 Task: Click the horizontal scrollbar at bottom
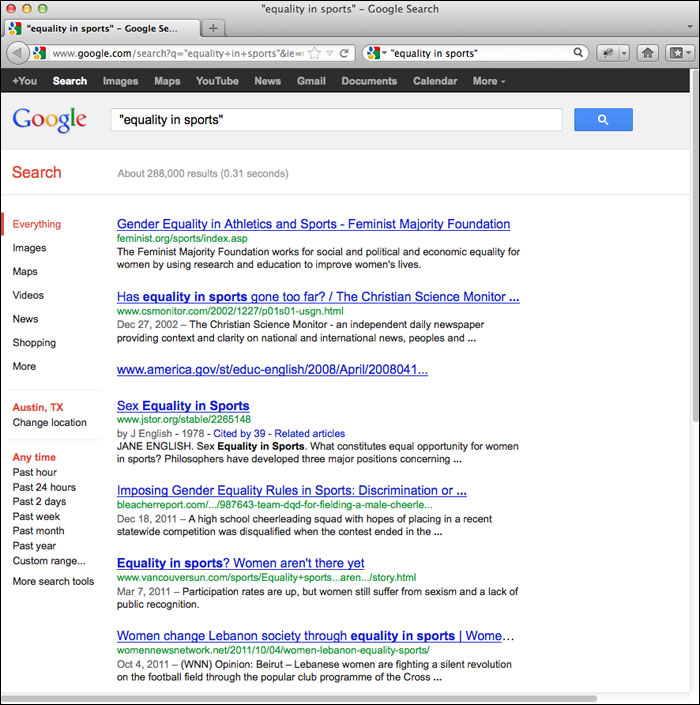pos(299,699)
